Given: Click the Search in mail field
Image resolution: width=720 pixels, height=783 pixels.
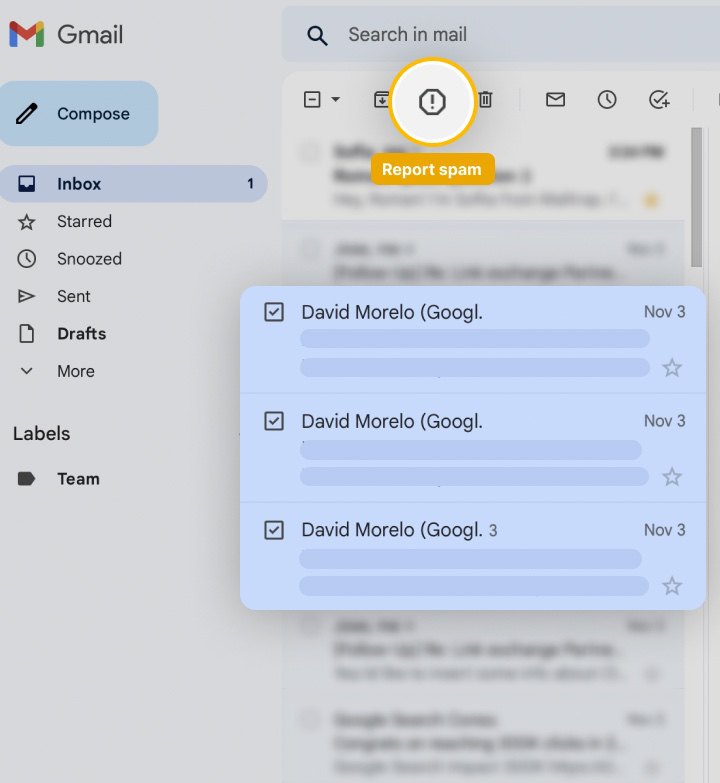Looking at the screenshot, I should point(500,35).
